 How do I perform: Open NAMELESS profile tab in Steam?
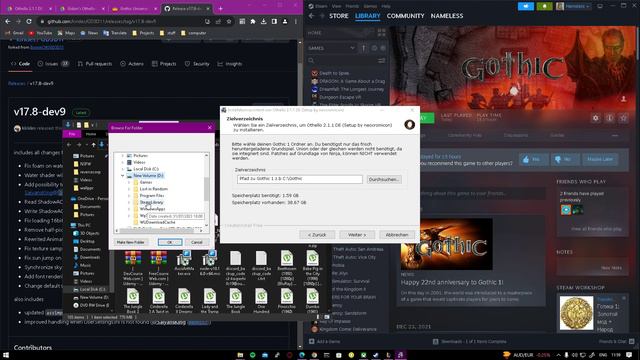(447, 16)
